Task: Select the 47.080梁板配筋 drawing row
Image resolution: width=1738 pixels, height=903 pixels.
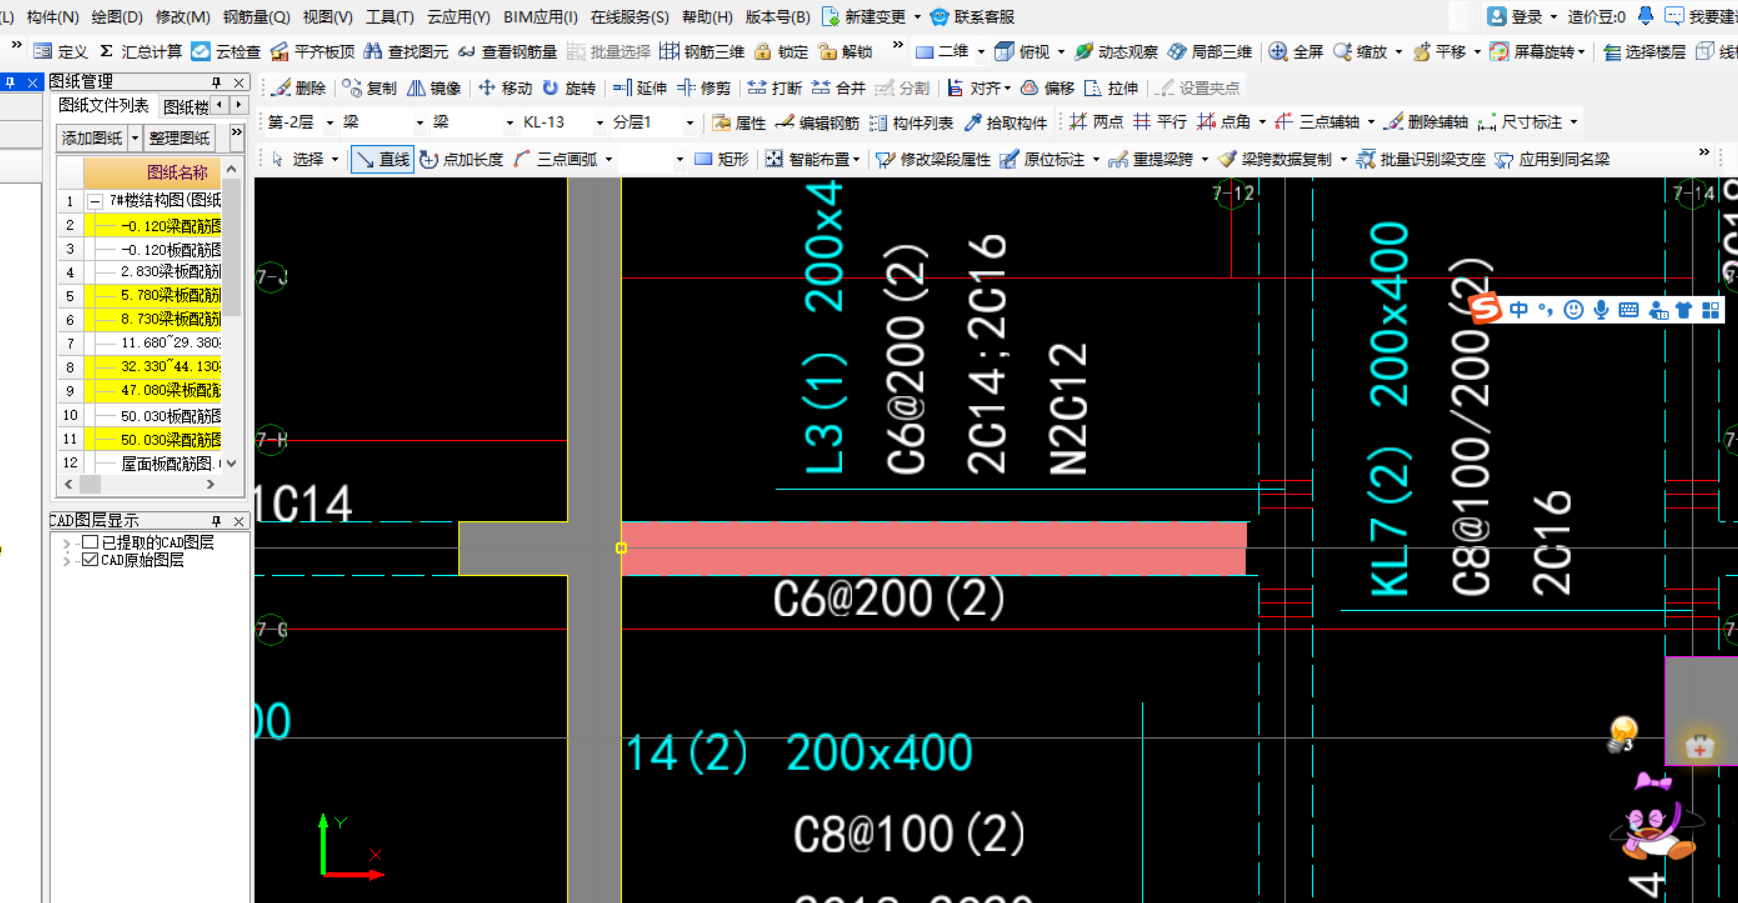Action: pos(152,390)
